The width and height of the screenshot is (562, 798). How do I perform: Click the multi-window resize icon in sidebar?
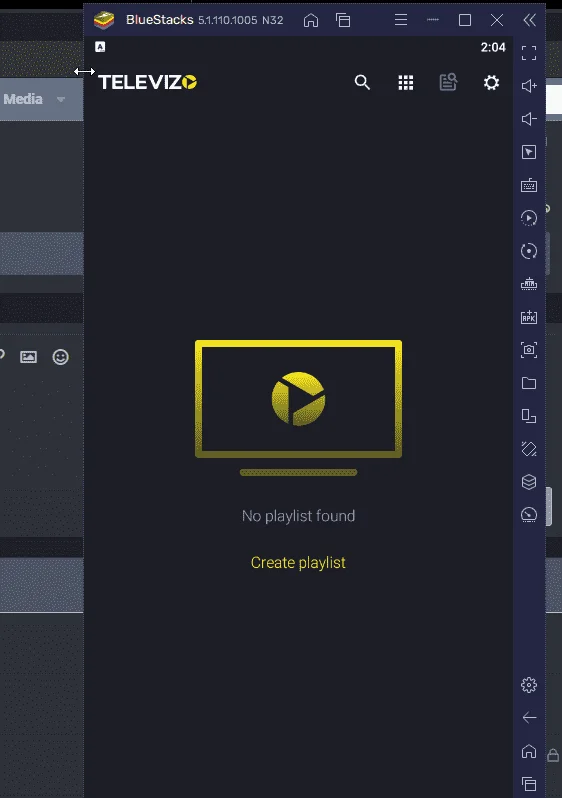529,416
